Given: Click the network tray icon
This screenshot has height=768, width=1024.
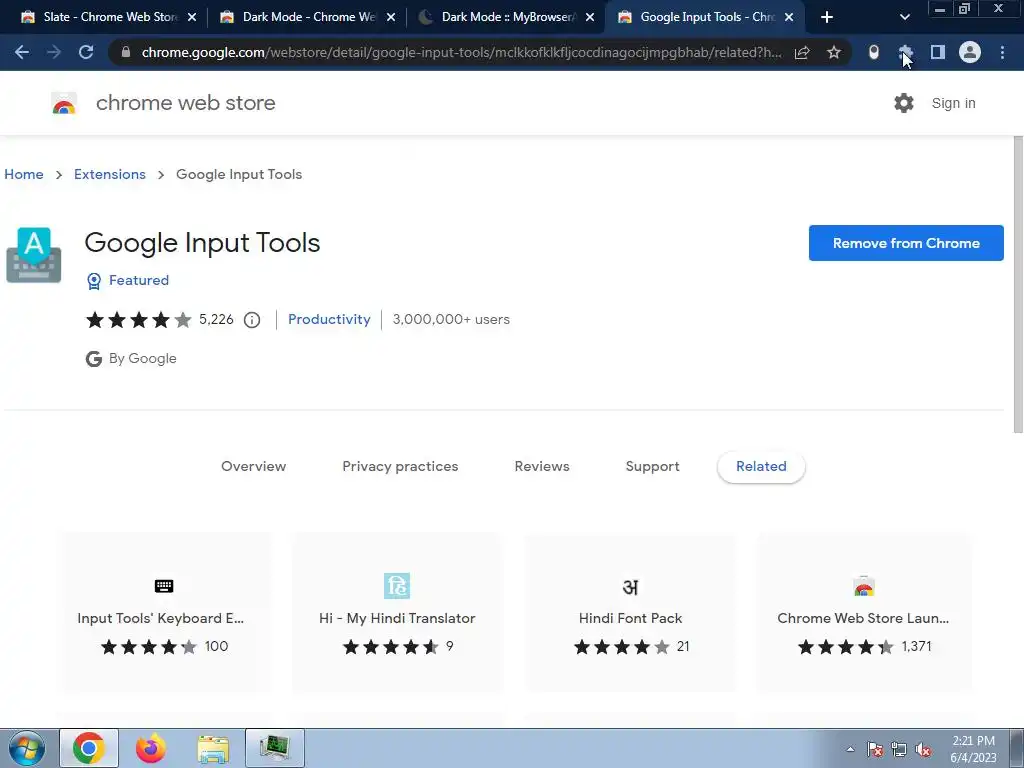Looking at the screenshot, I should [x=899, y=749].
